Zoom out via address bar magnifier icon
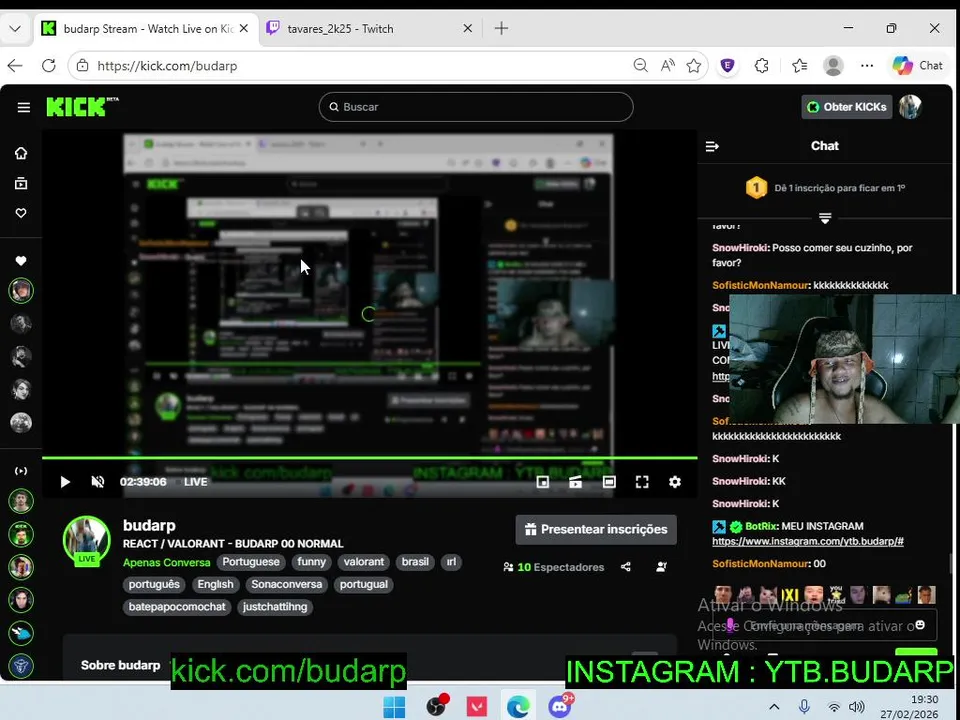The image size is (960, 720). pyautogui.click(x=640, y=66)
